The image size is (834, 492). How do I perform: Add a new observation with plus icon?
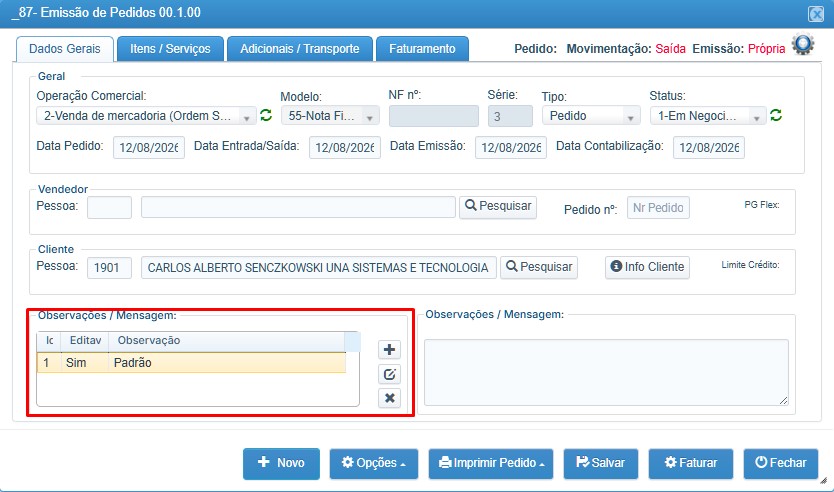pyautogui.click(x=389, y=349)
